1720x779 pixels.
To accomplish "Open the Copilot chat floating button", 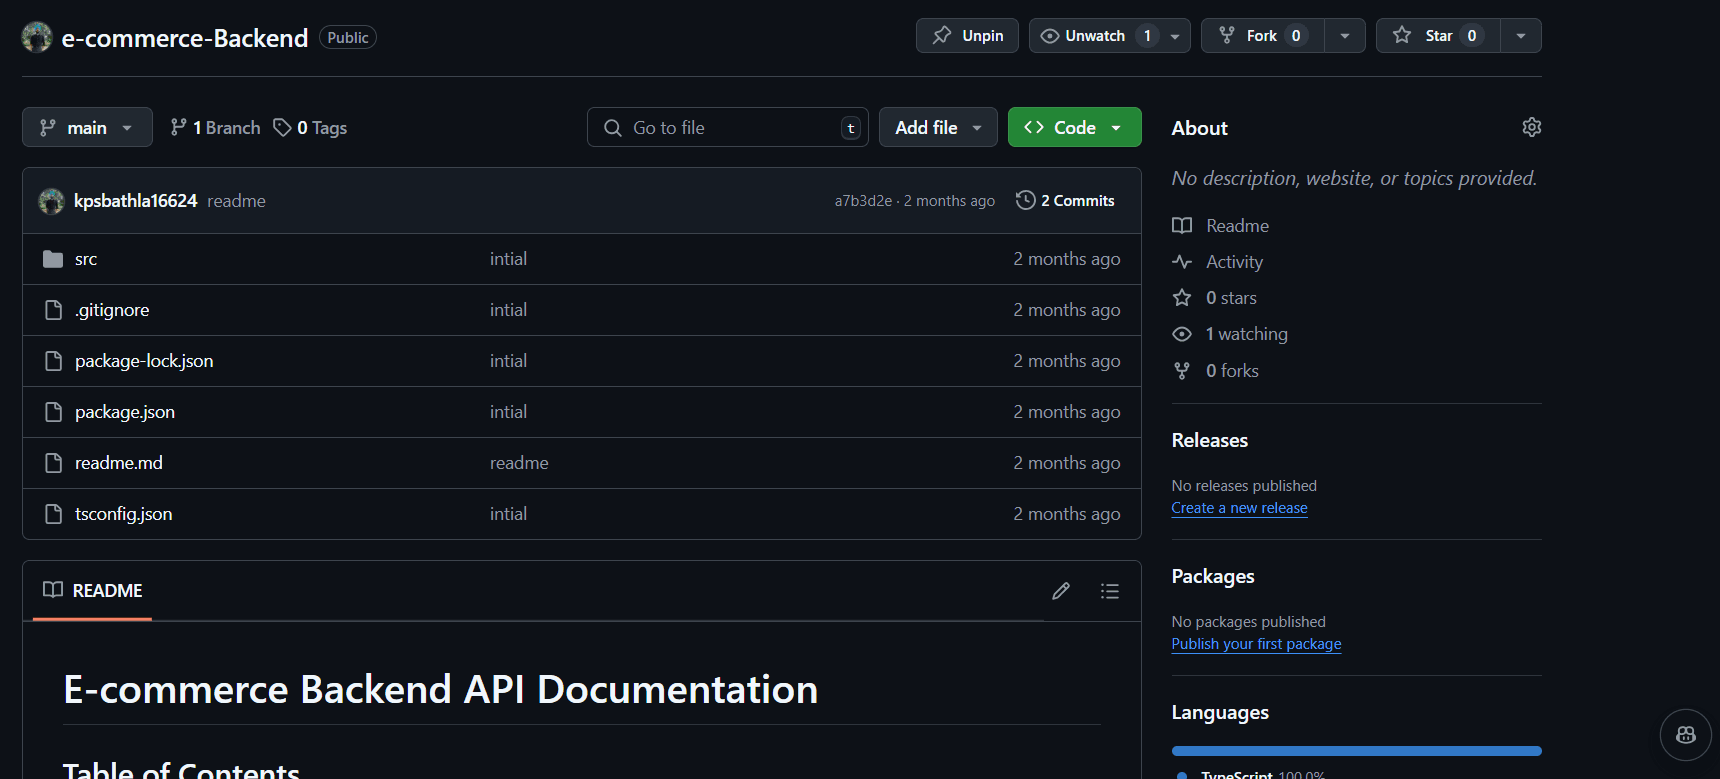I will click(x=1686, y=735).
